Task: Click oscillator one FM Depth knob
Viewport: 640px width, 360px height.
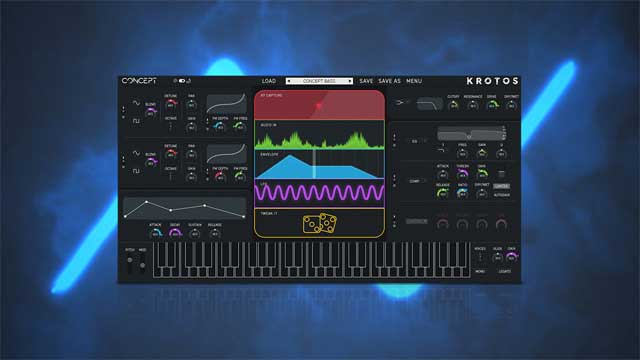Action: [x=220, y=127]
